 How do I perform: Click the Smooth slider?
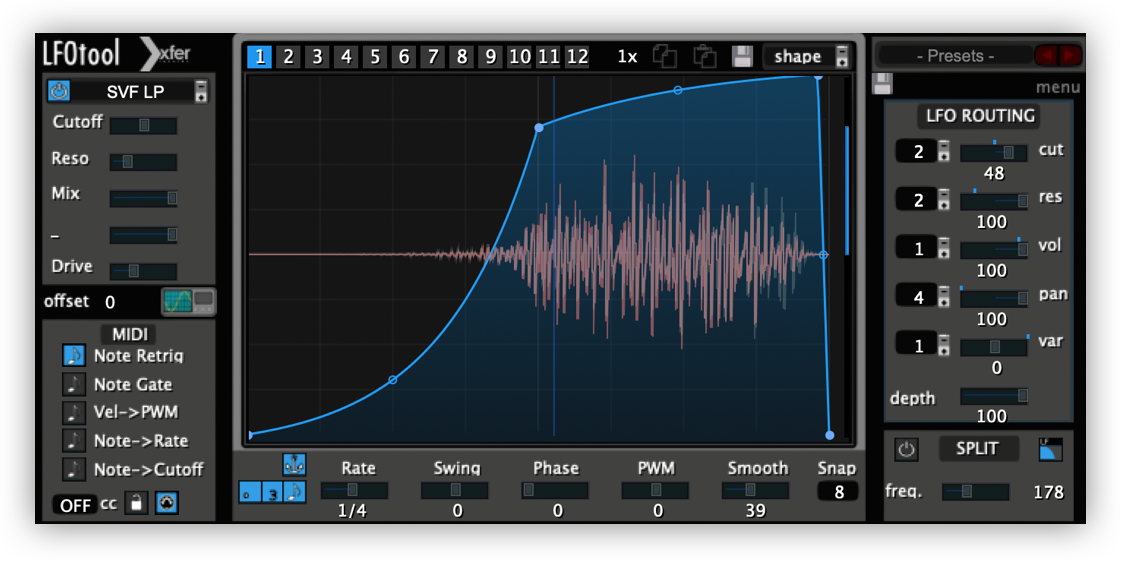tap(755, 490)
